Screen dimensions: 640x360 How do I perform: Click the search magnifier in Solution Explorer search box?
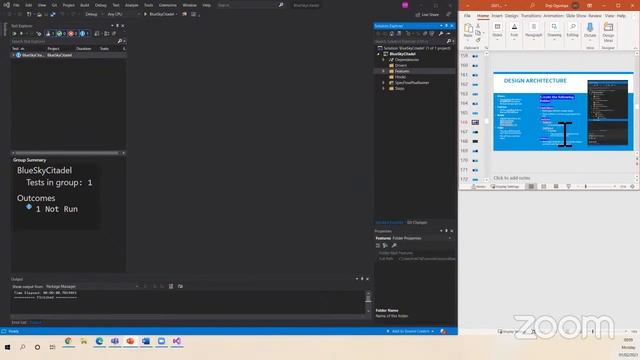[449, 41]
